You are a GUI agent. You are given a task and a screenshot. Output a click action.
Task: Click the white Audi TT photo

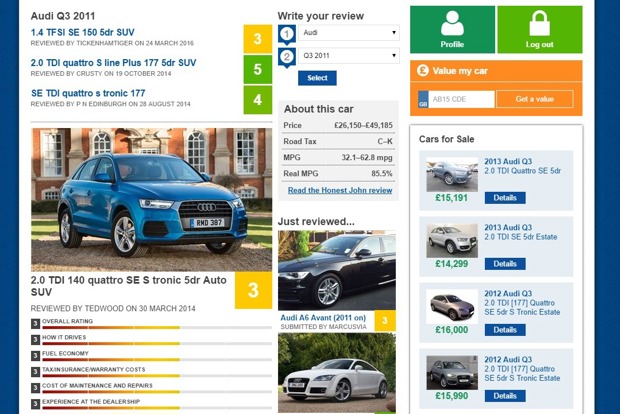coord(337,373)
